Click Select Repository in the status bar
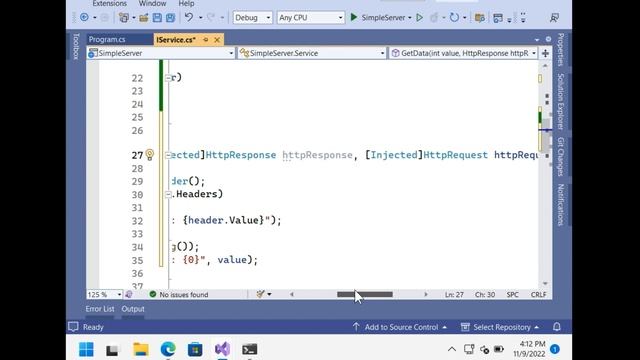 click(x=501, y=327)
